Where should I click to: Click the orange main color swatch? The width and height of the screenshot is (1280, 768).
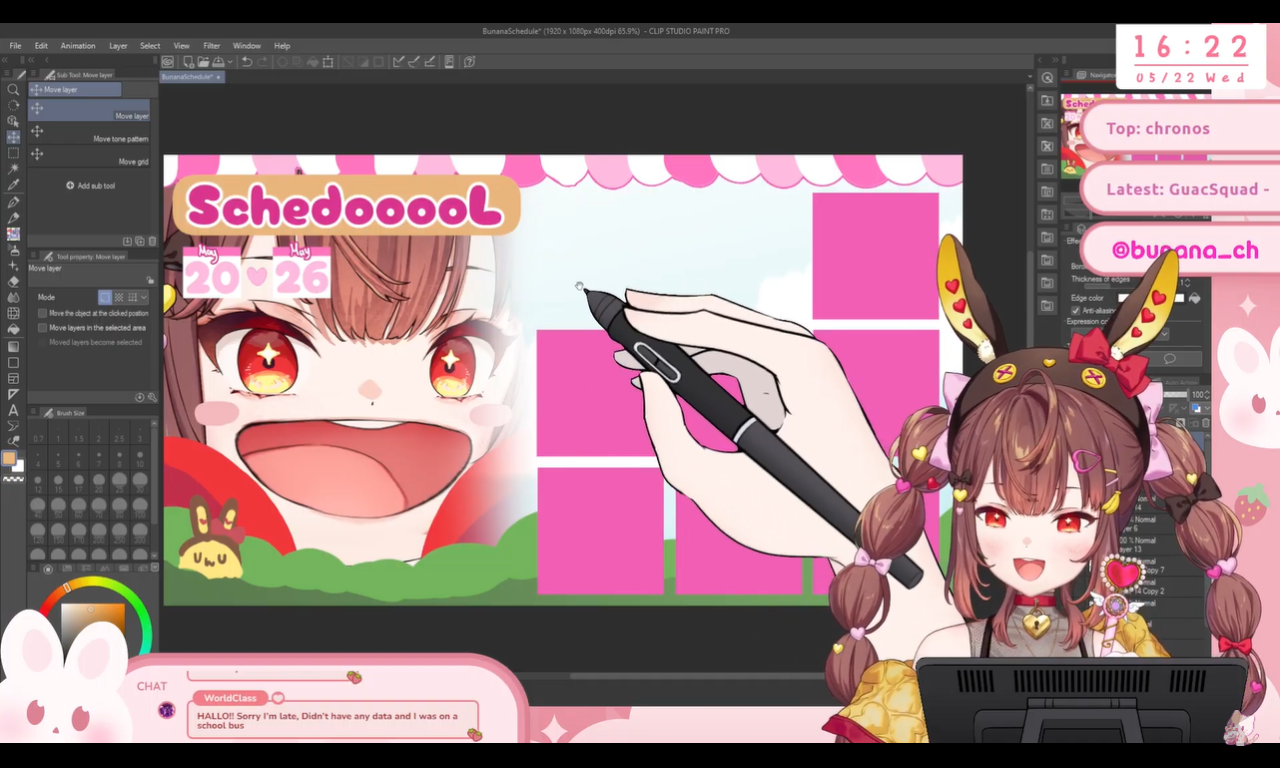click(x=9, y=458)
